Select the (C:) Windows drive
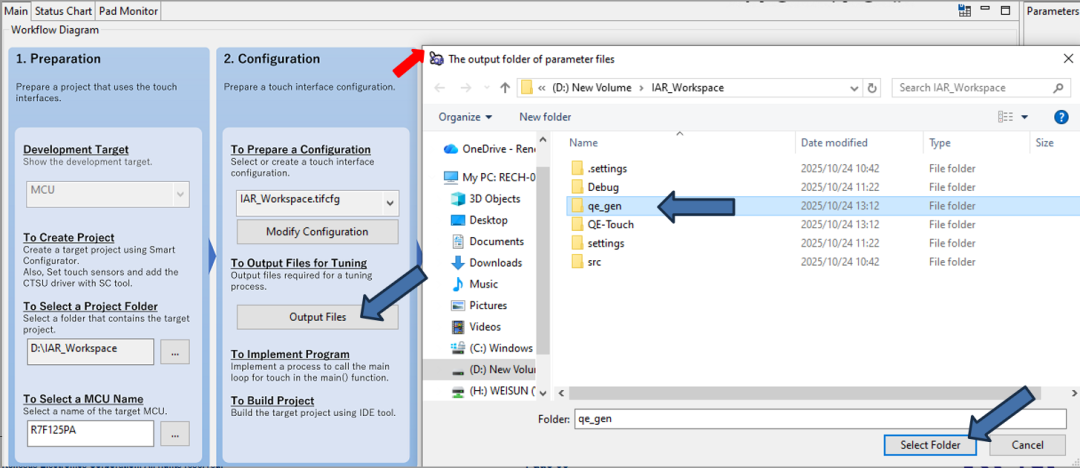Viewport: 1080px width, 468px height. click(x=492, y=348)
